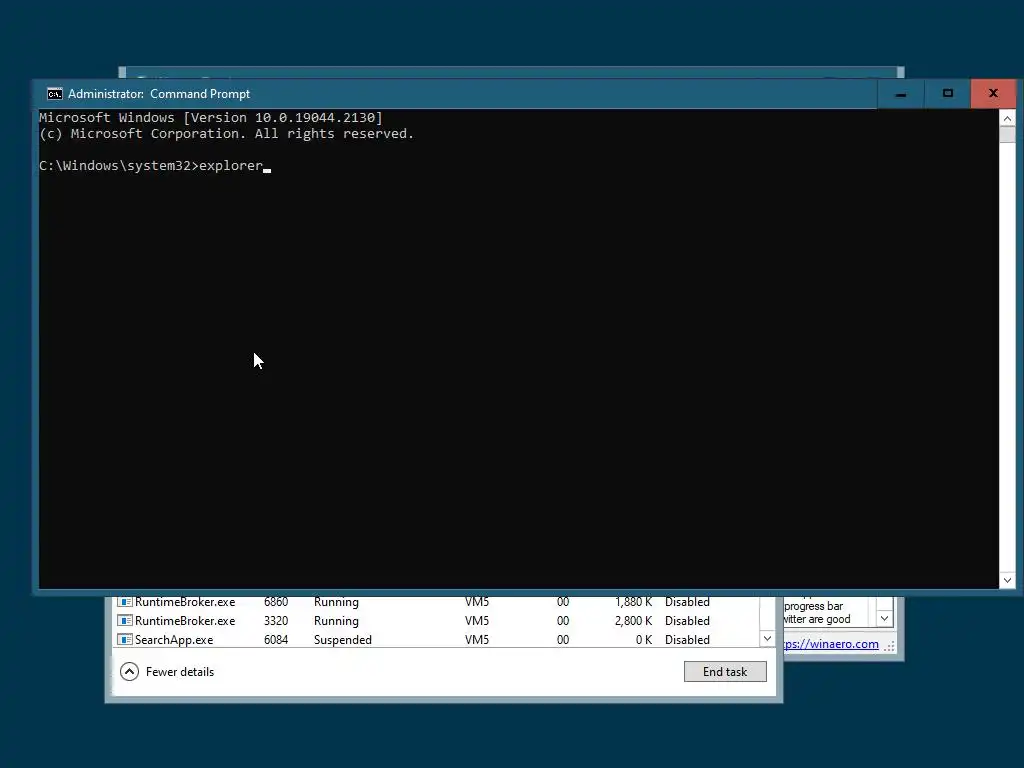
Task: Collapse Task Manager via Fewer details arrow
Action: tap(129, 671)
